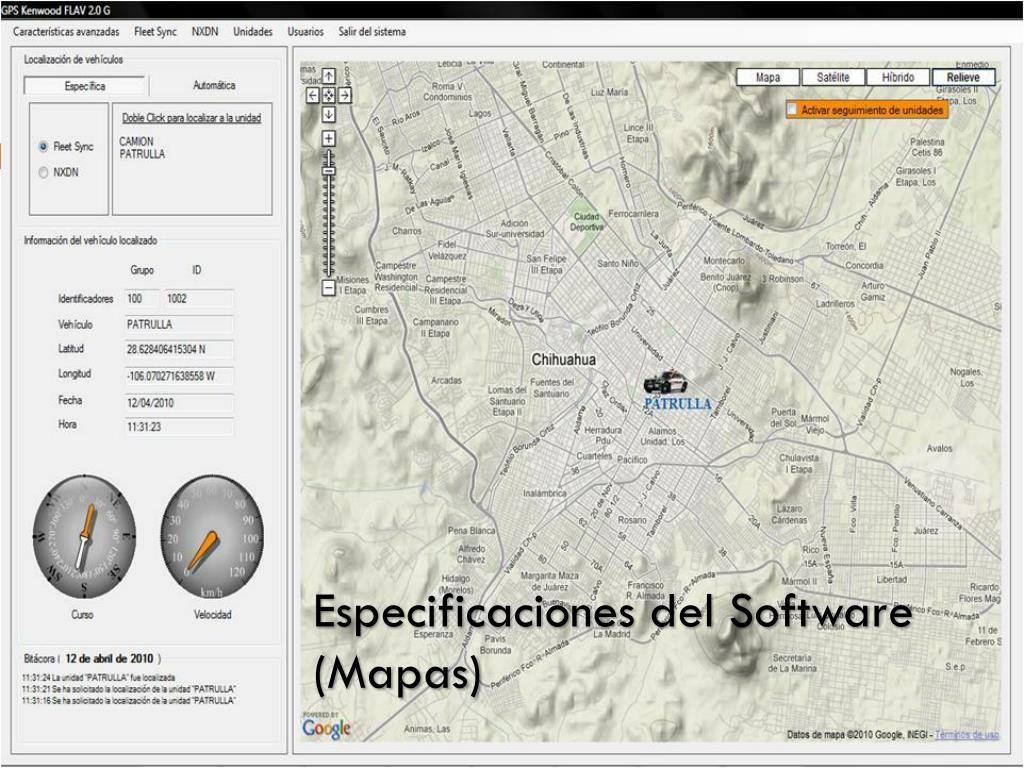Viewport: 1024px width, 768px height.
Task: Click the Ciudad Deportiva label on the map
Action: [x=586, y=222]
